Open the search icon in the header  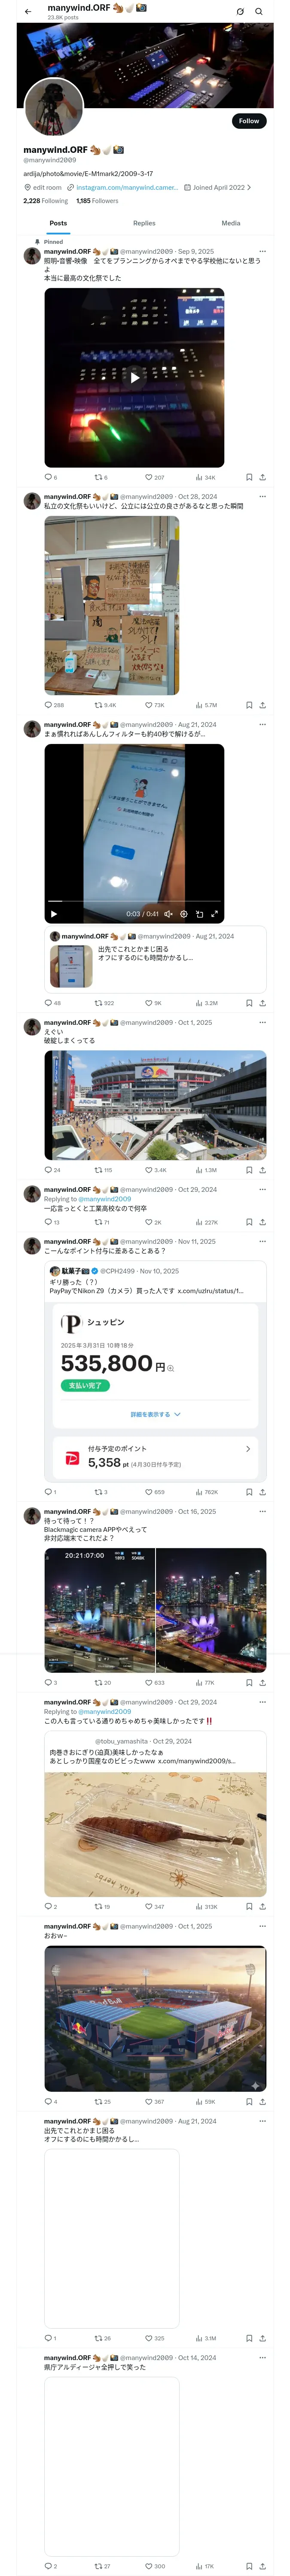[x=258, y=12]
